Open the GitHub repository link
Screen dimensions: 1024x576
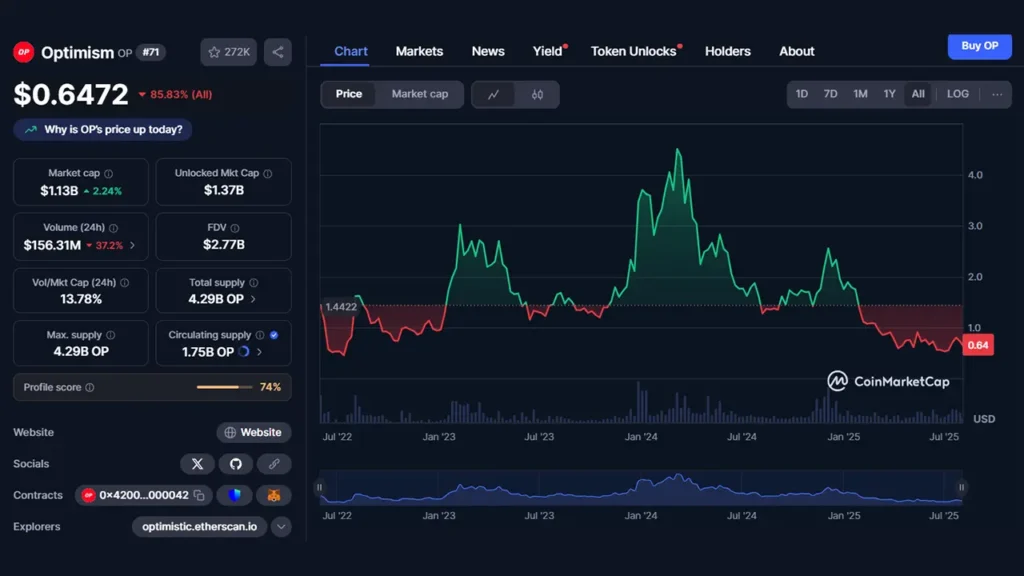[x=236, y=464]
